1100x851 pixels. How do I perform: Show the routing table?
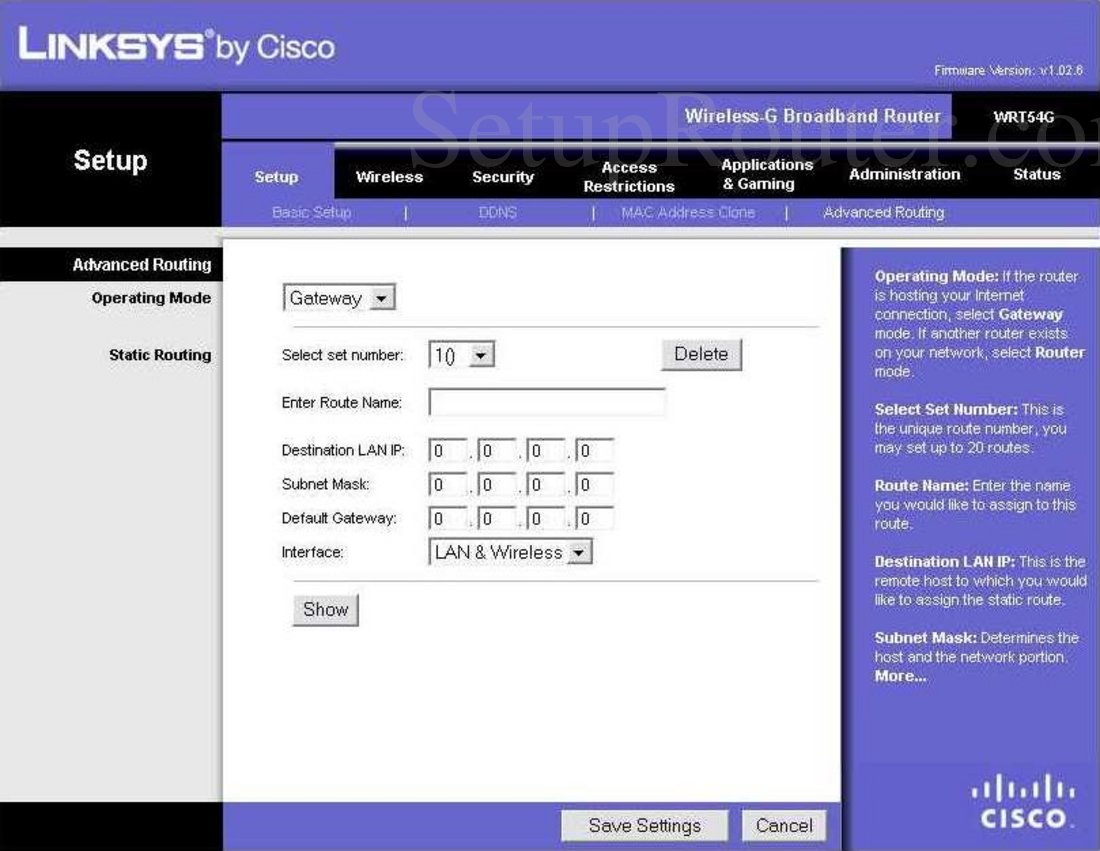(x=324, y=609)
